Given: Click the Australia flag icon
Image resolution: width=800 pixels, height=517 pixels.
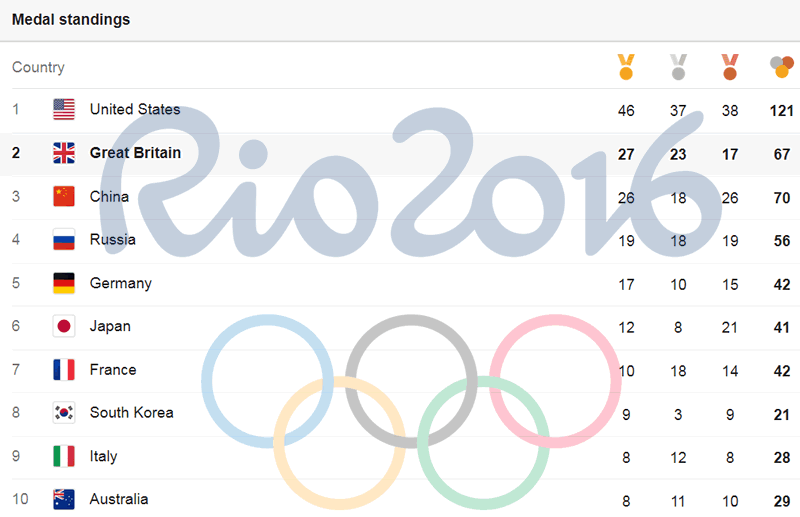Looking at the screenshot, I should pos(64,499).
